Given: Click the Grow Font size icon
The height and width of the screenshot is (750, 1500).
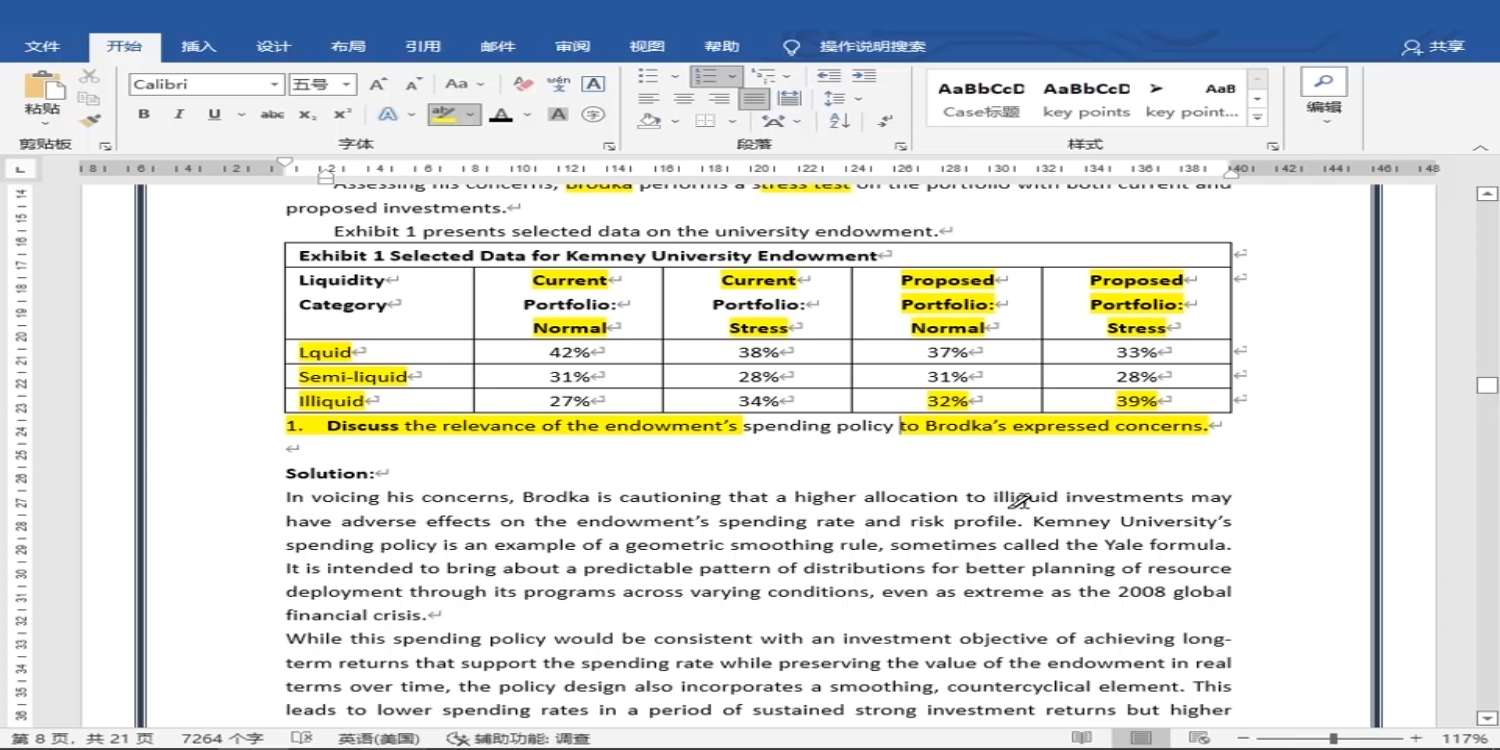Looking at the screenshot, I should (x=378, y=85).
